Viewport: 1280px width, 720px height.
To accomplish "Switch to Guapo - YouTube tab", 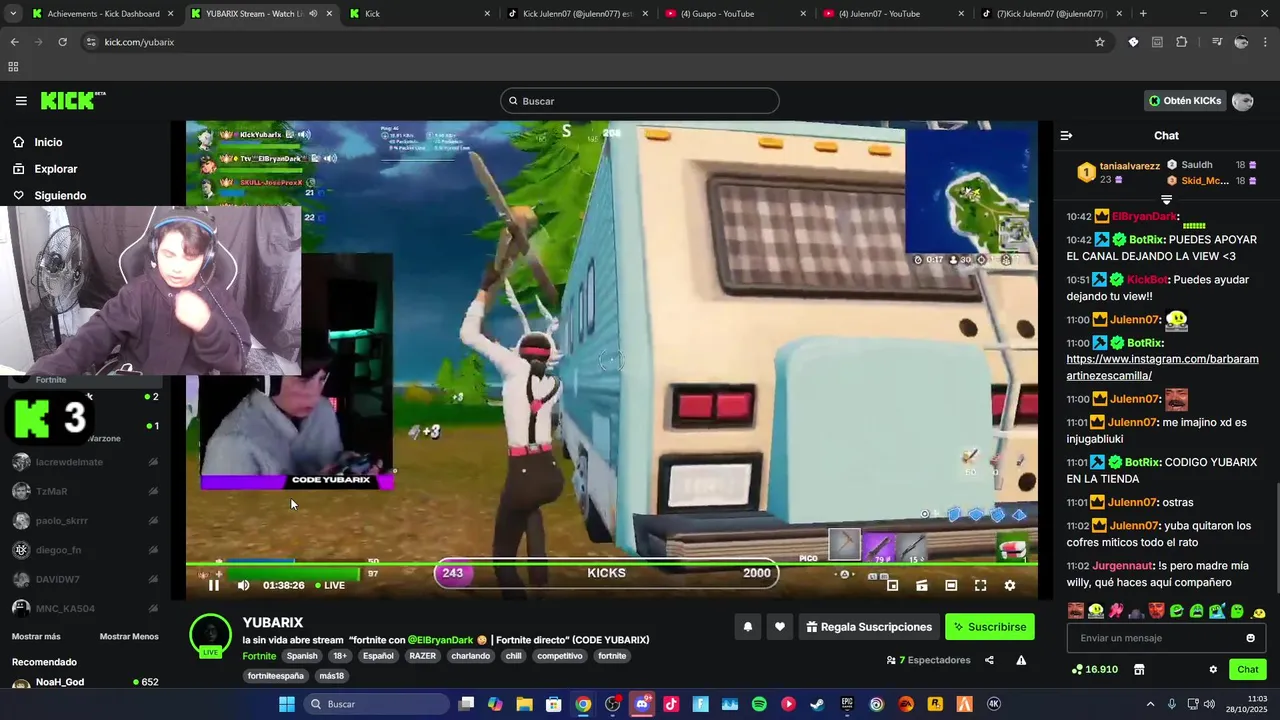I will (737, 14).
